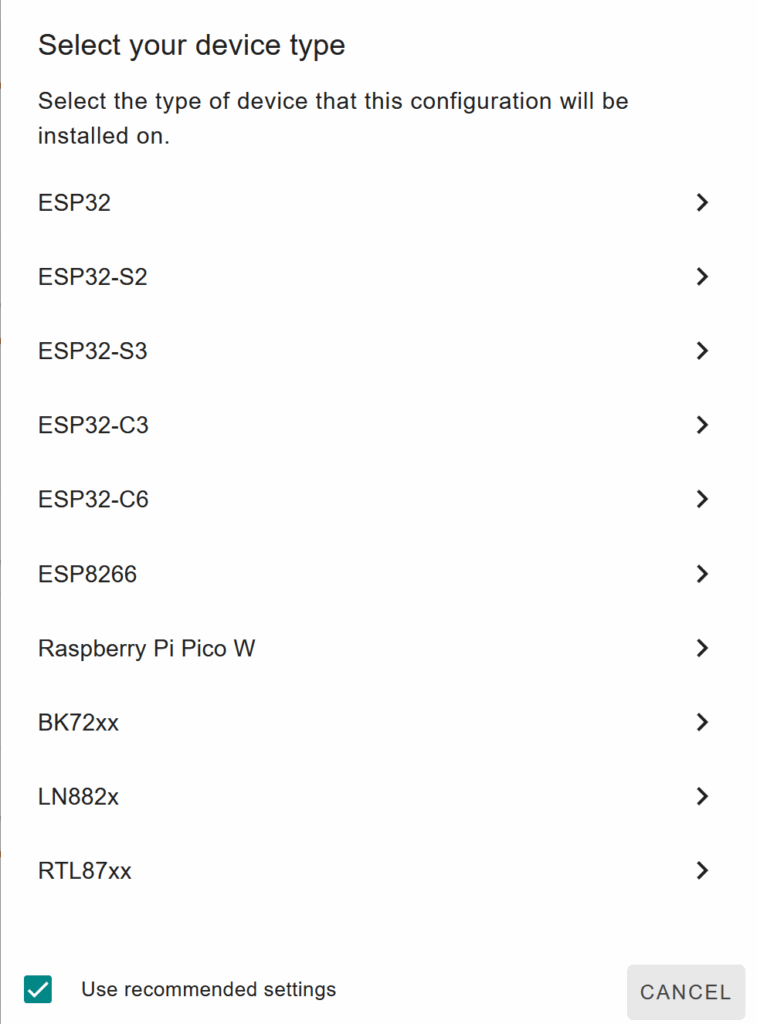Viewport: 757px width, 1024px height.
Task: Select ESP32 device type
Action: tap(75, 203)
